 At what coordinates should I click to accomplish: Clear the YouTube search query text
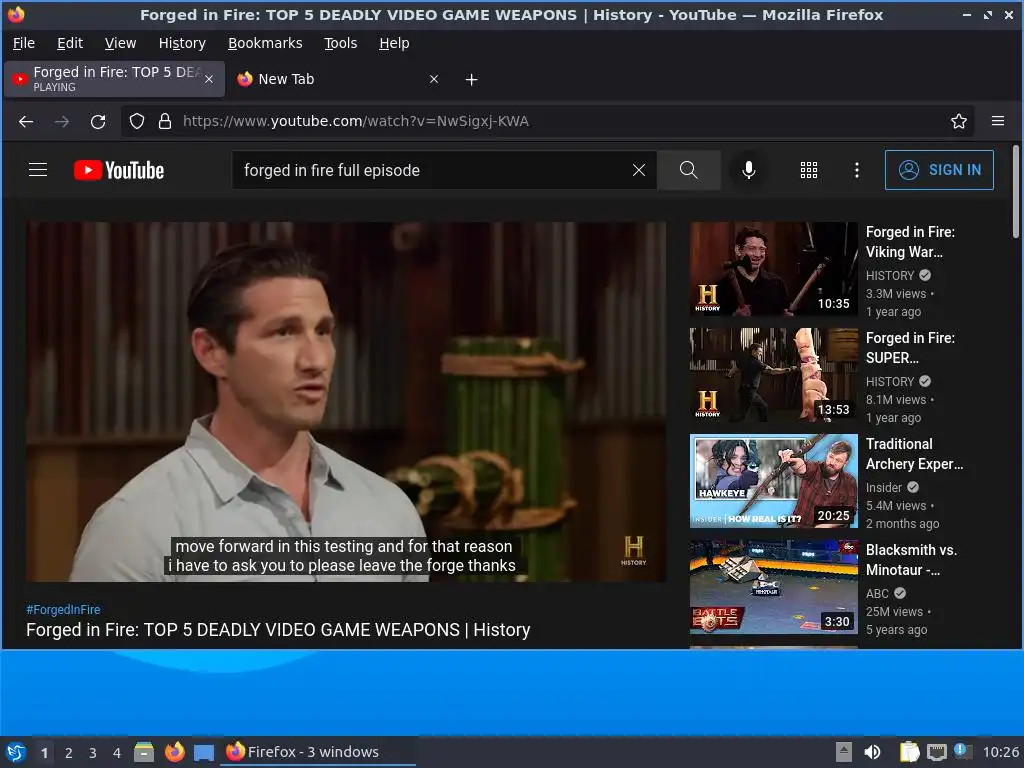(x=639, y=170)
